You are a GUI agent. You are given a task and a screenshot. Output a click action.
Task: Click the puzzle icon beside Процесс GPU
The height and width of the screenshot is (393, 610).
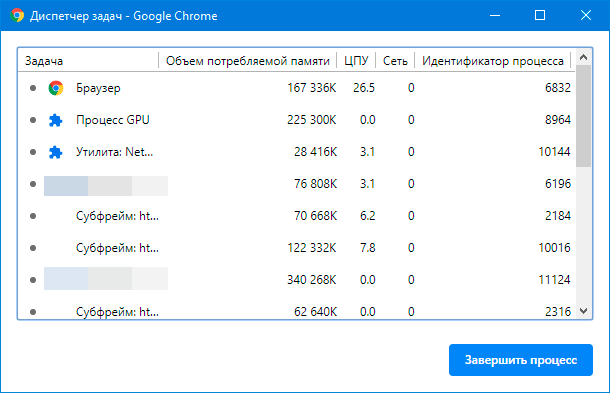56,120
